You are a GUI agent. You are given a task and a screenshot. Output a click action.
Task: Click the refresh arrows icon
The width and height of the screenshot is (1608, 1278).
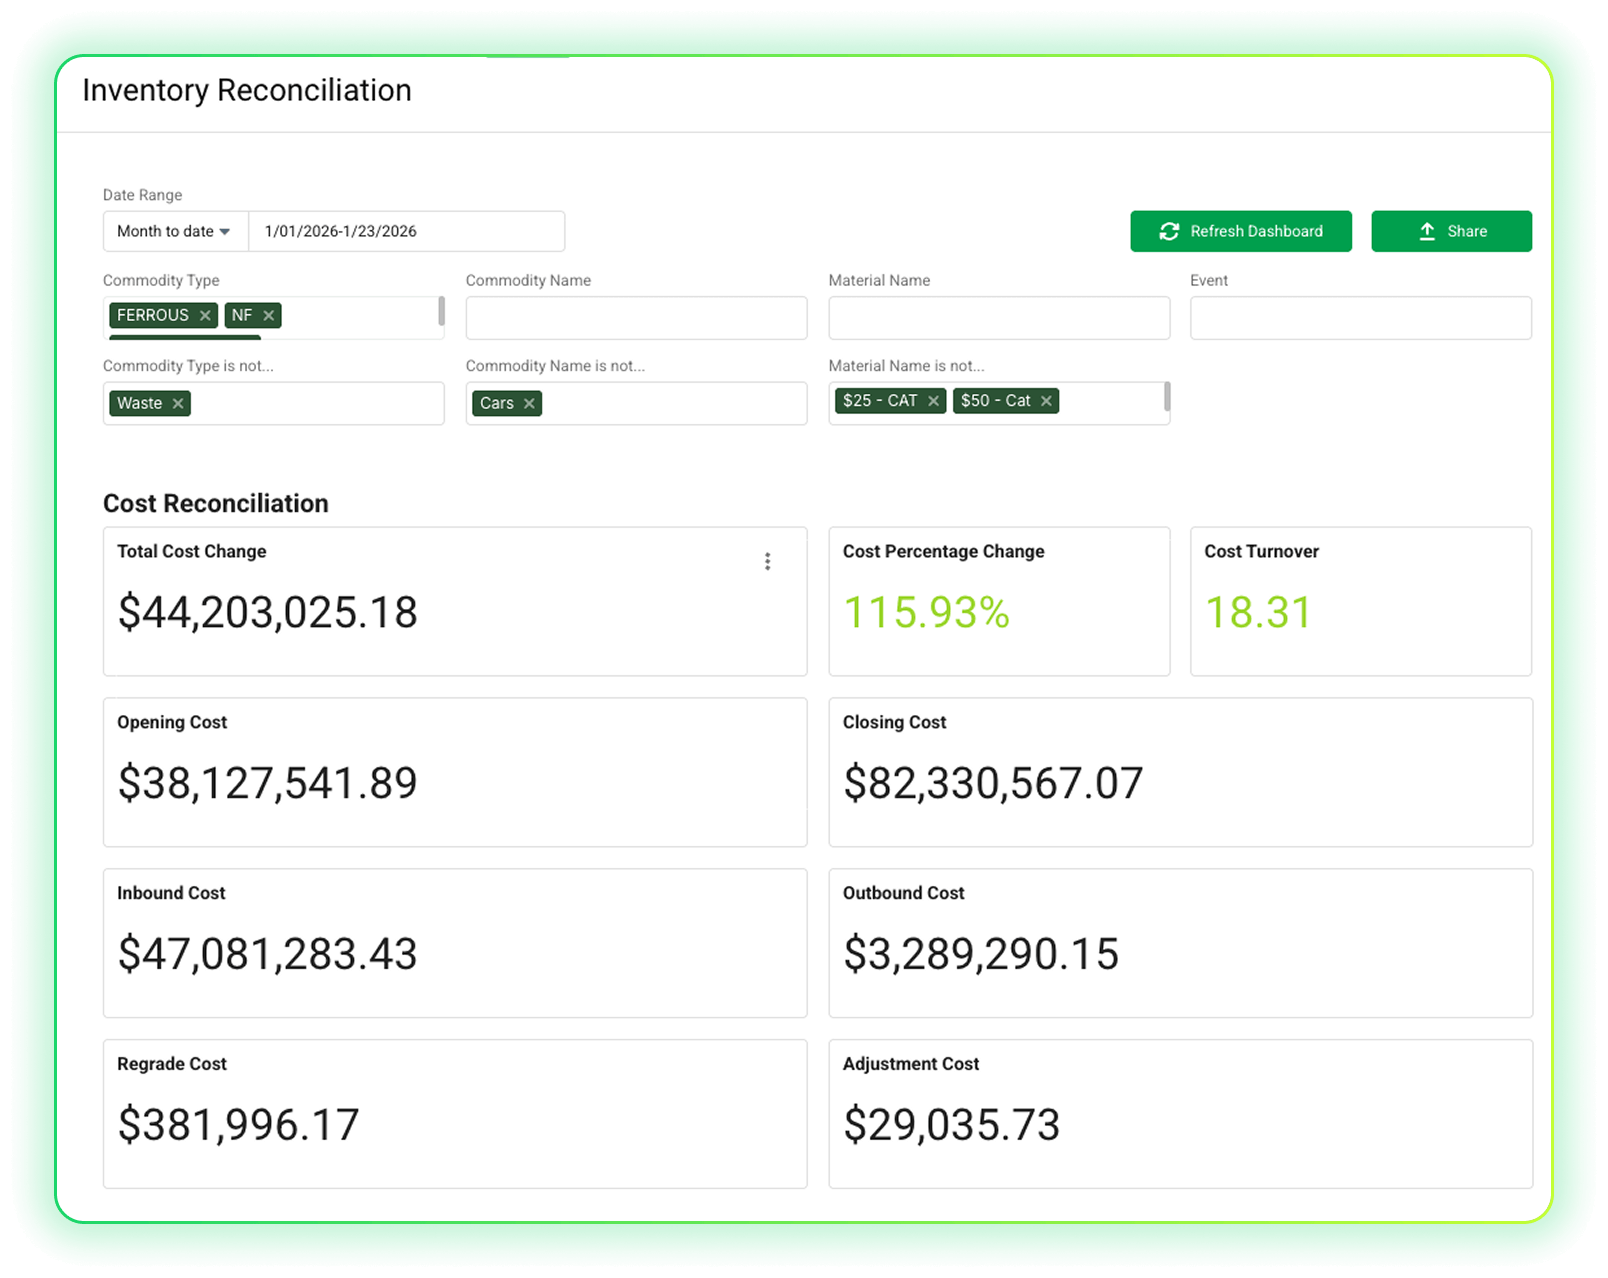(1169, 232)
